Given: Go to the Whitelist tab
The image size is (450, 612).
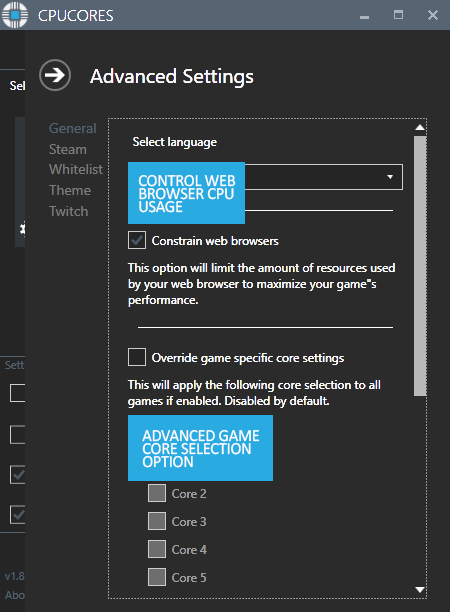Looking at the screenshot, I should [76, 169].
